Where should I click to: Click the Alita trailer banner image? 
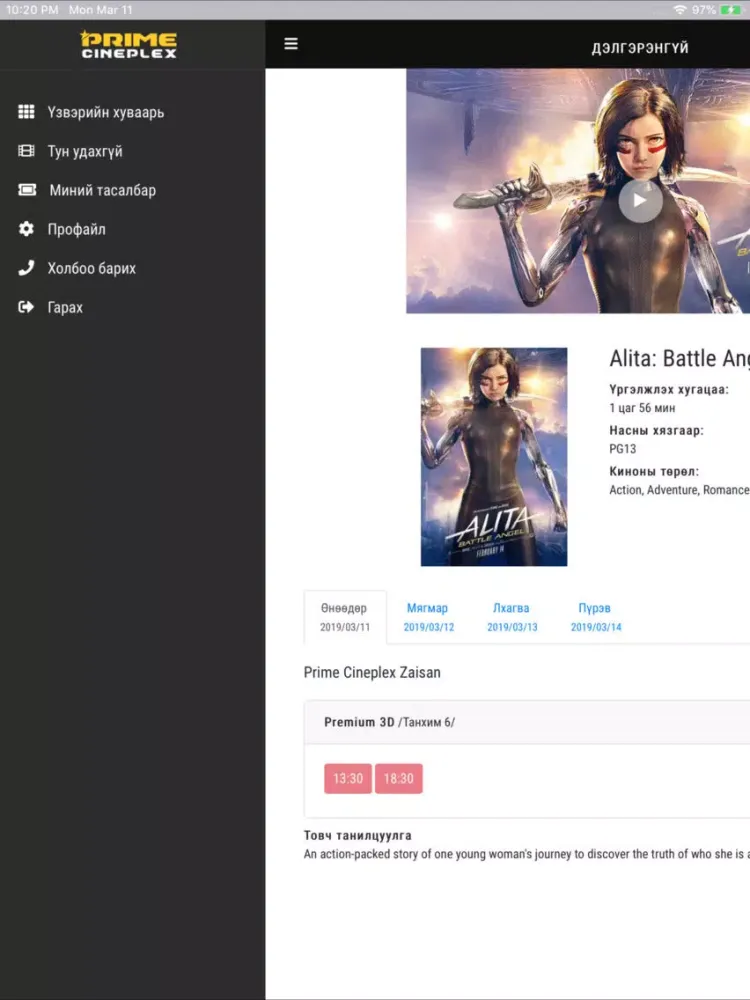(x=578, y=191)
